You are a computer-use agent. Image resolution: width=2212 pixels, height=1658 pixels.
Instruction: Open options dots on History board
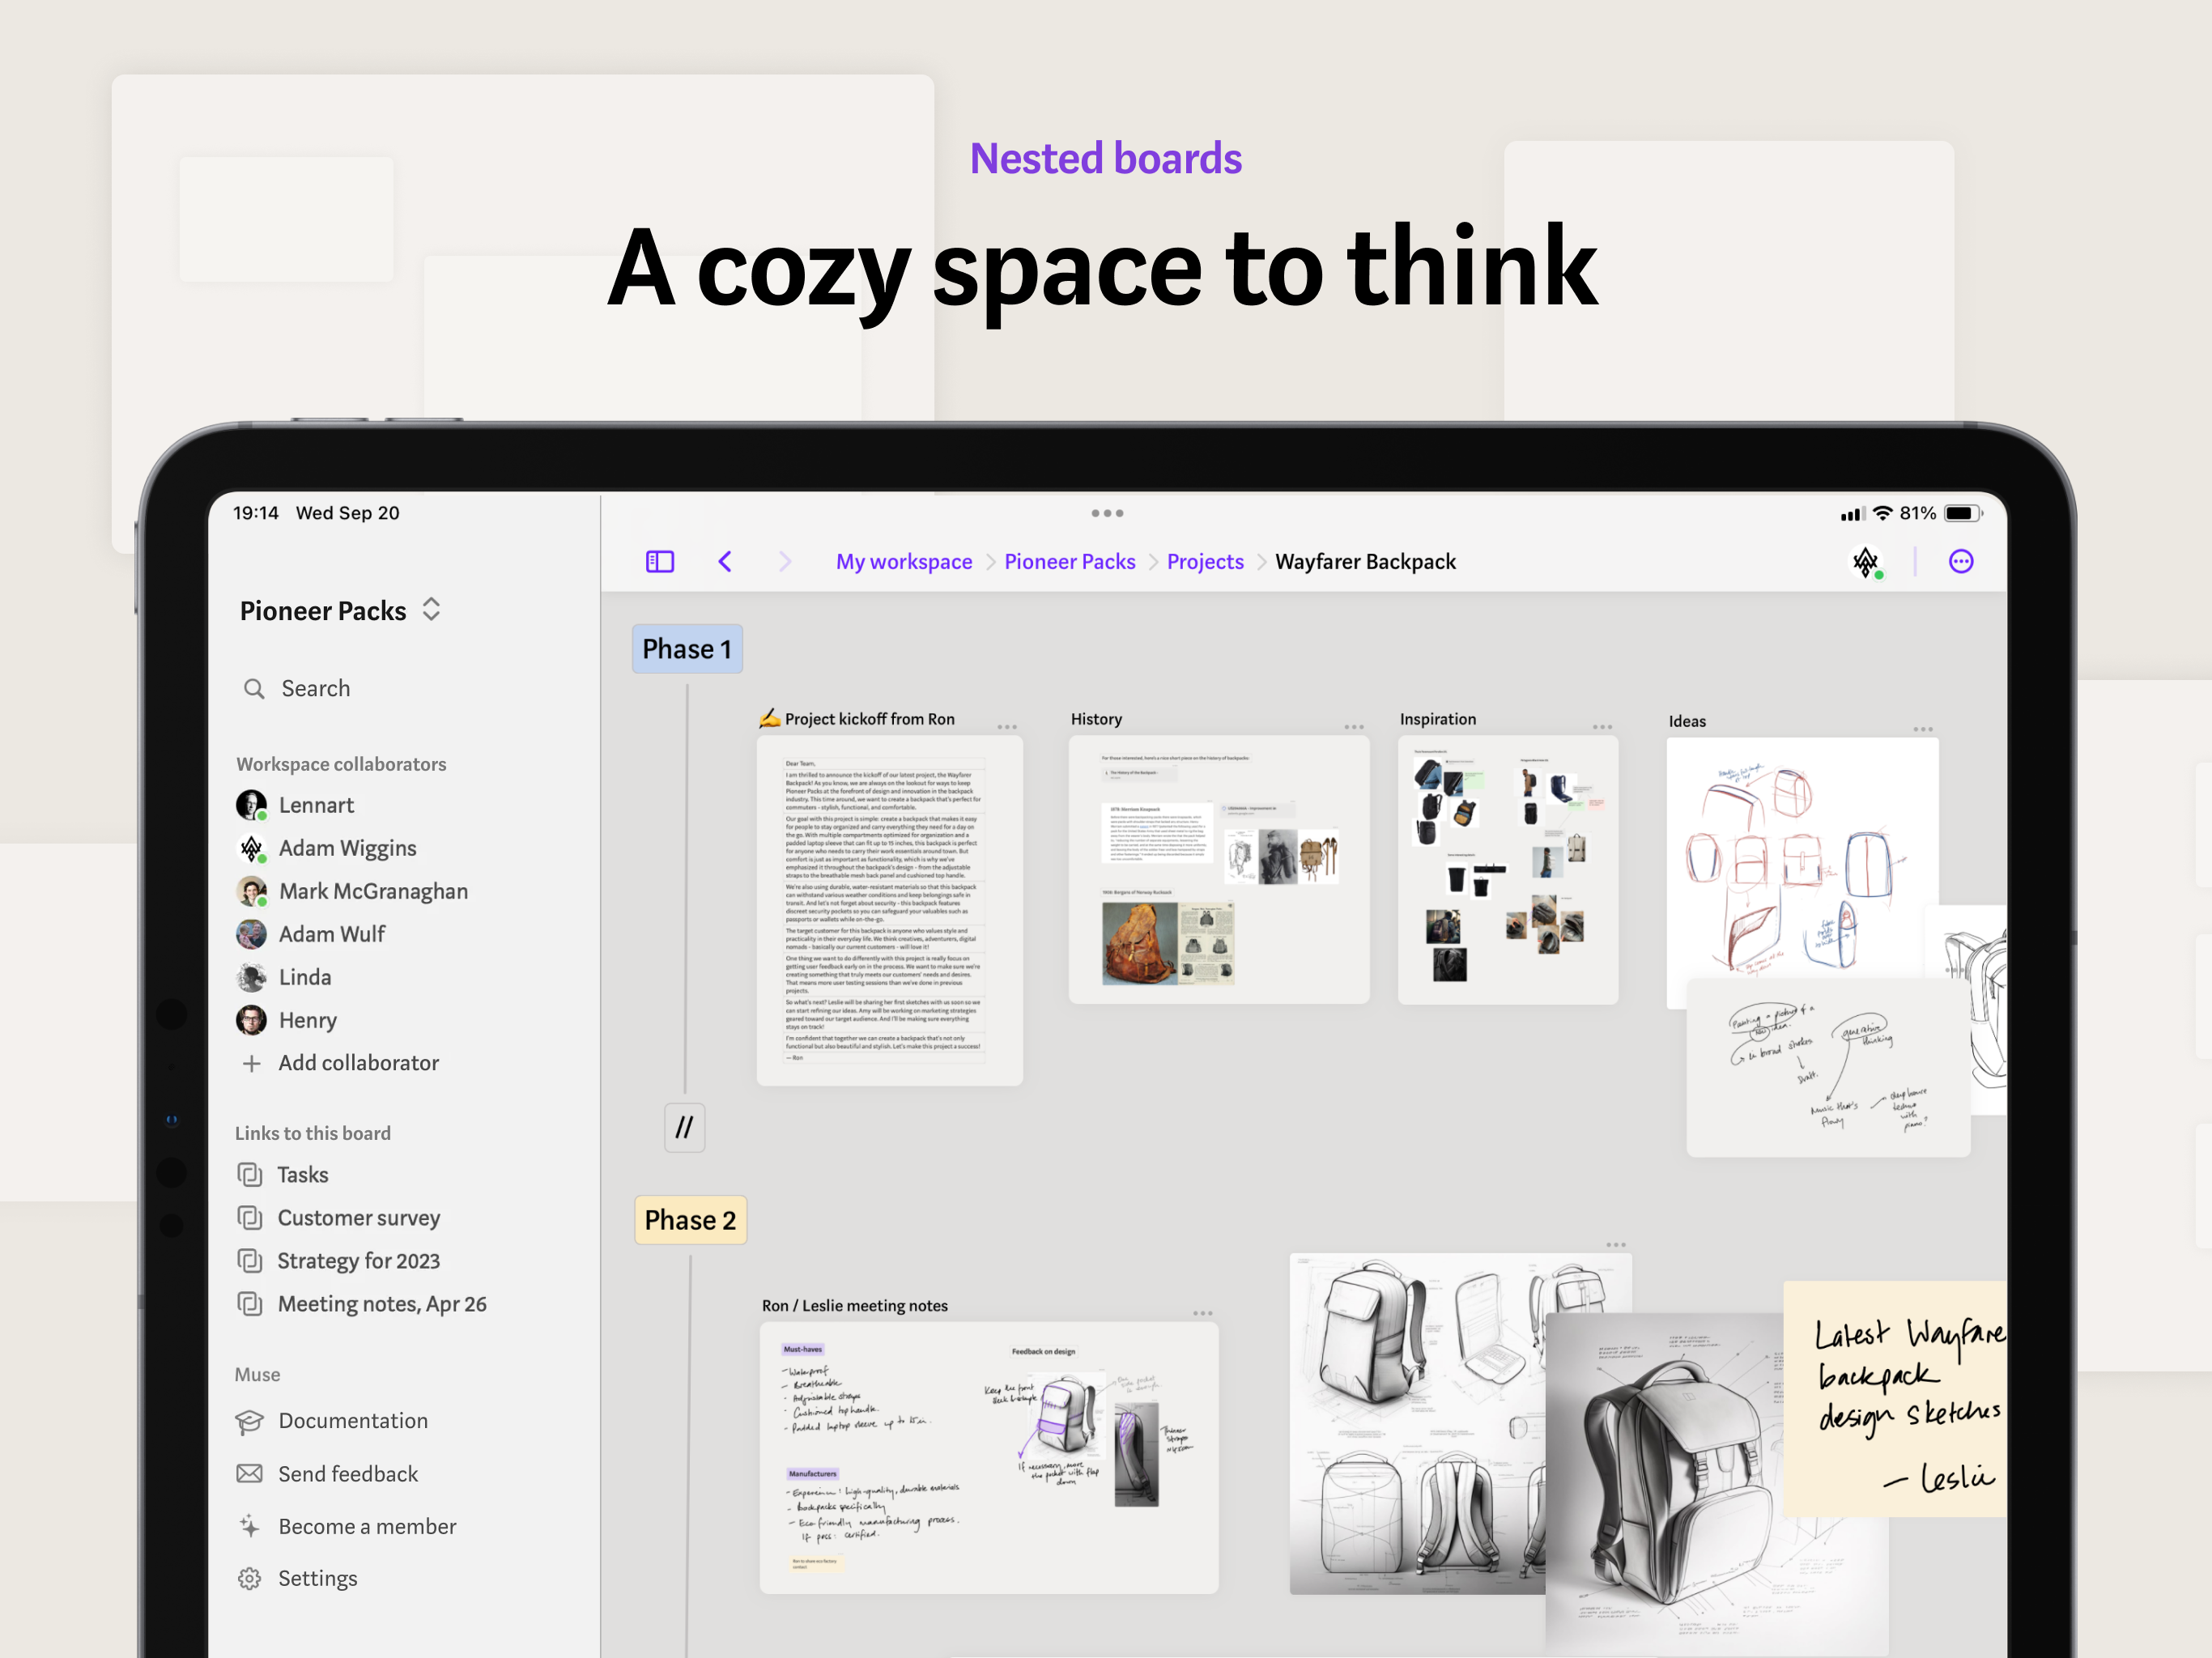tap(1354, 727)
